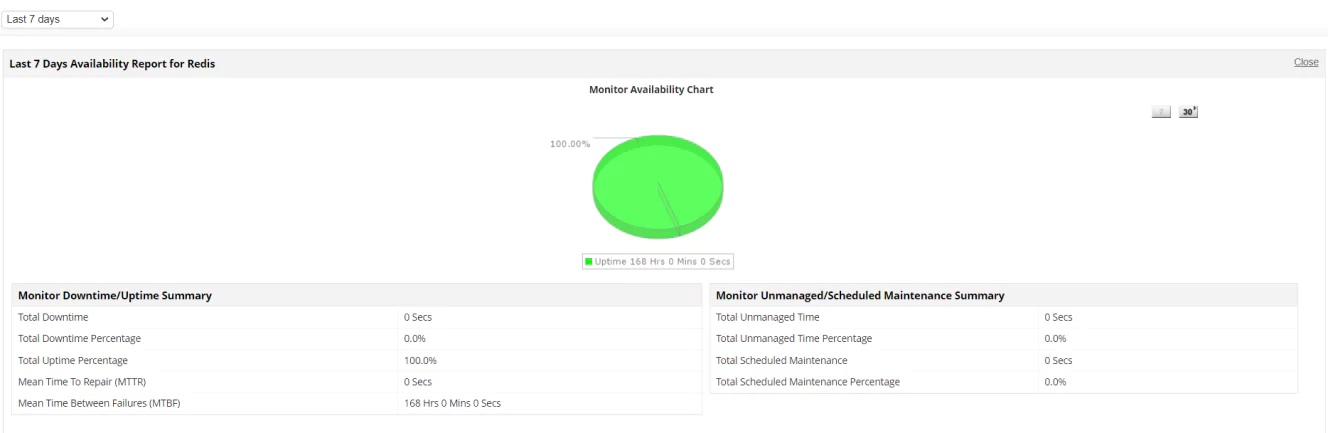Click the green uptime pie chart
1328x433 pixels.
pos(658,186)
